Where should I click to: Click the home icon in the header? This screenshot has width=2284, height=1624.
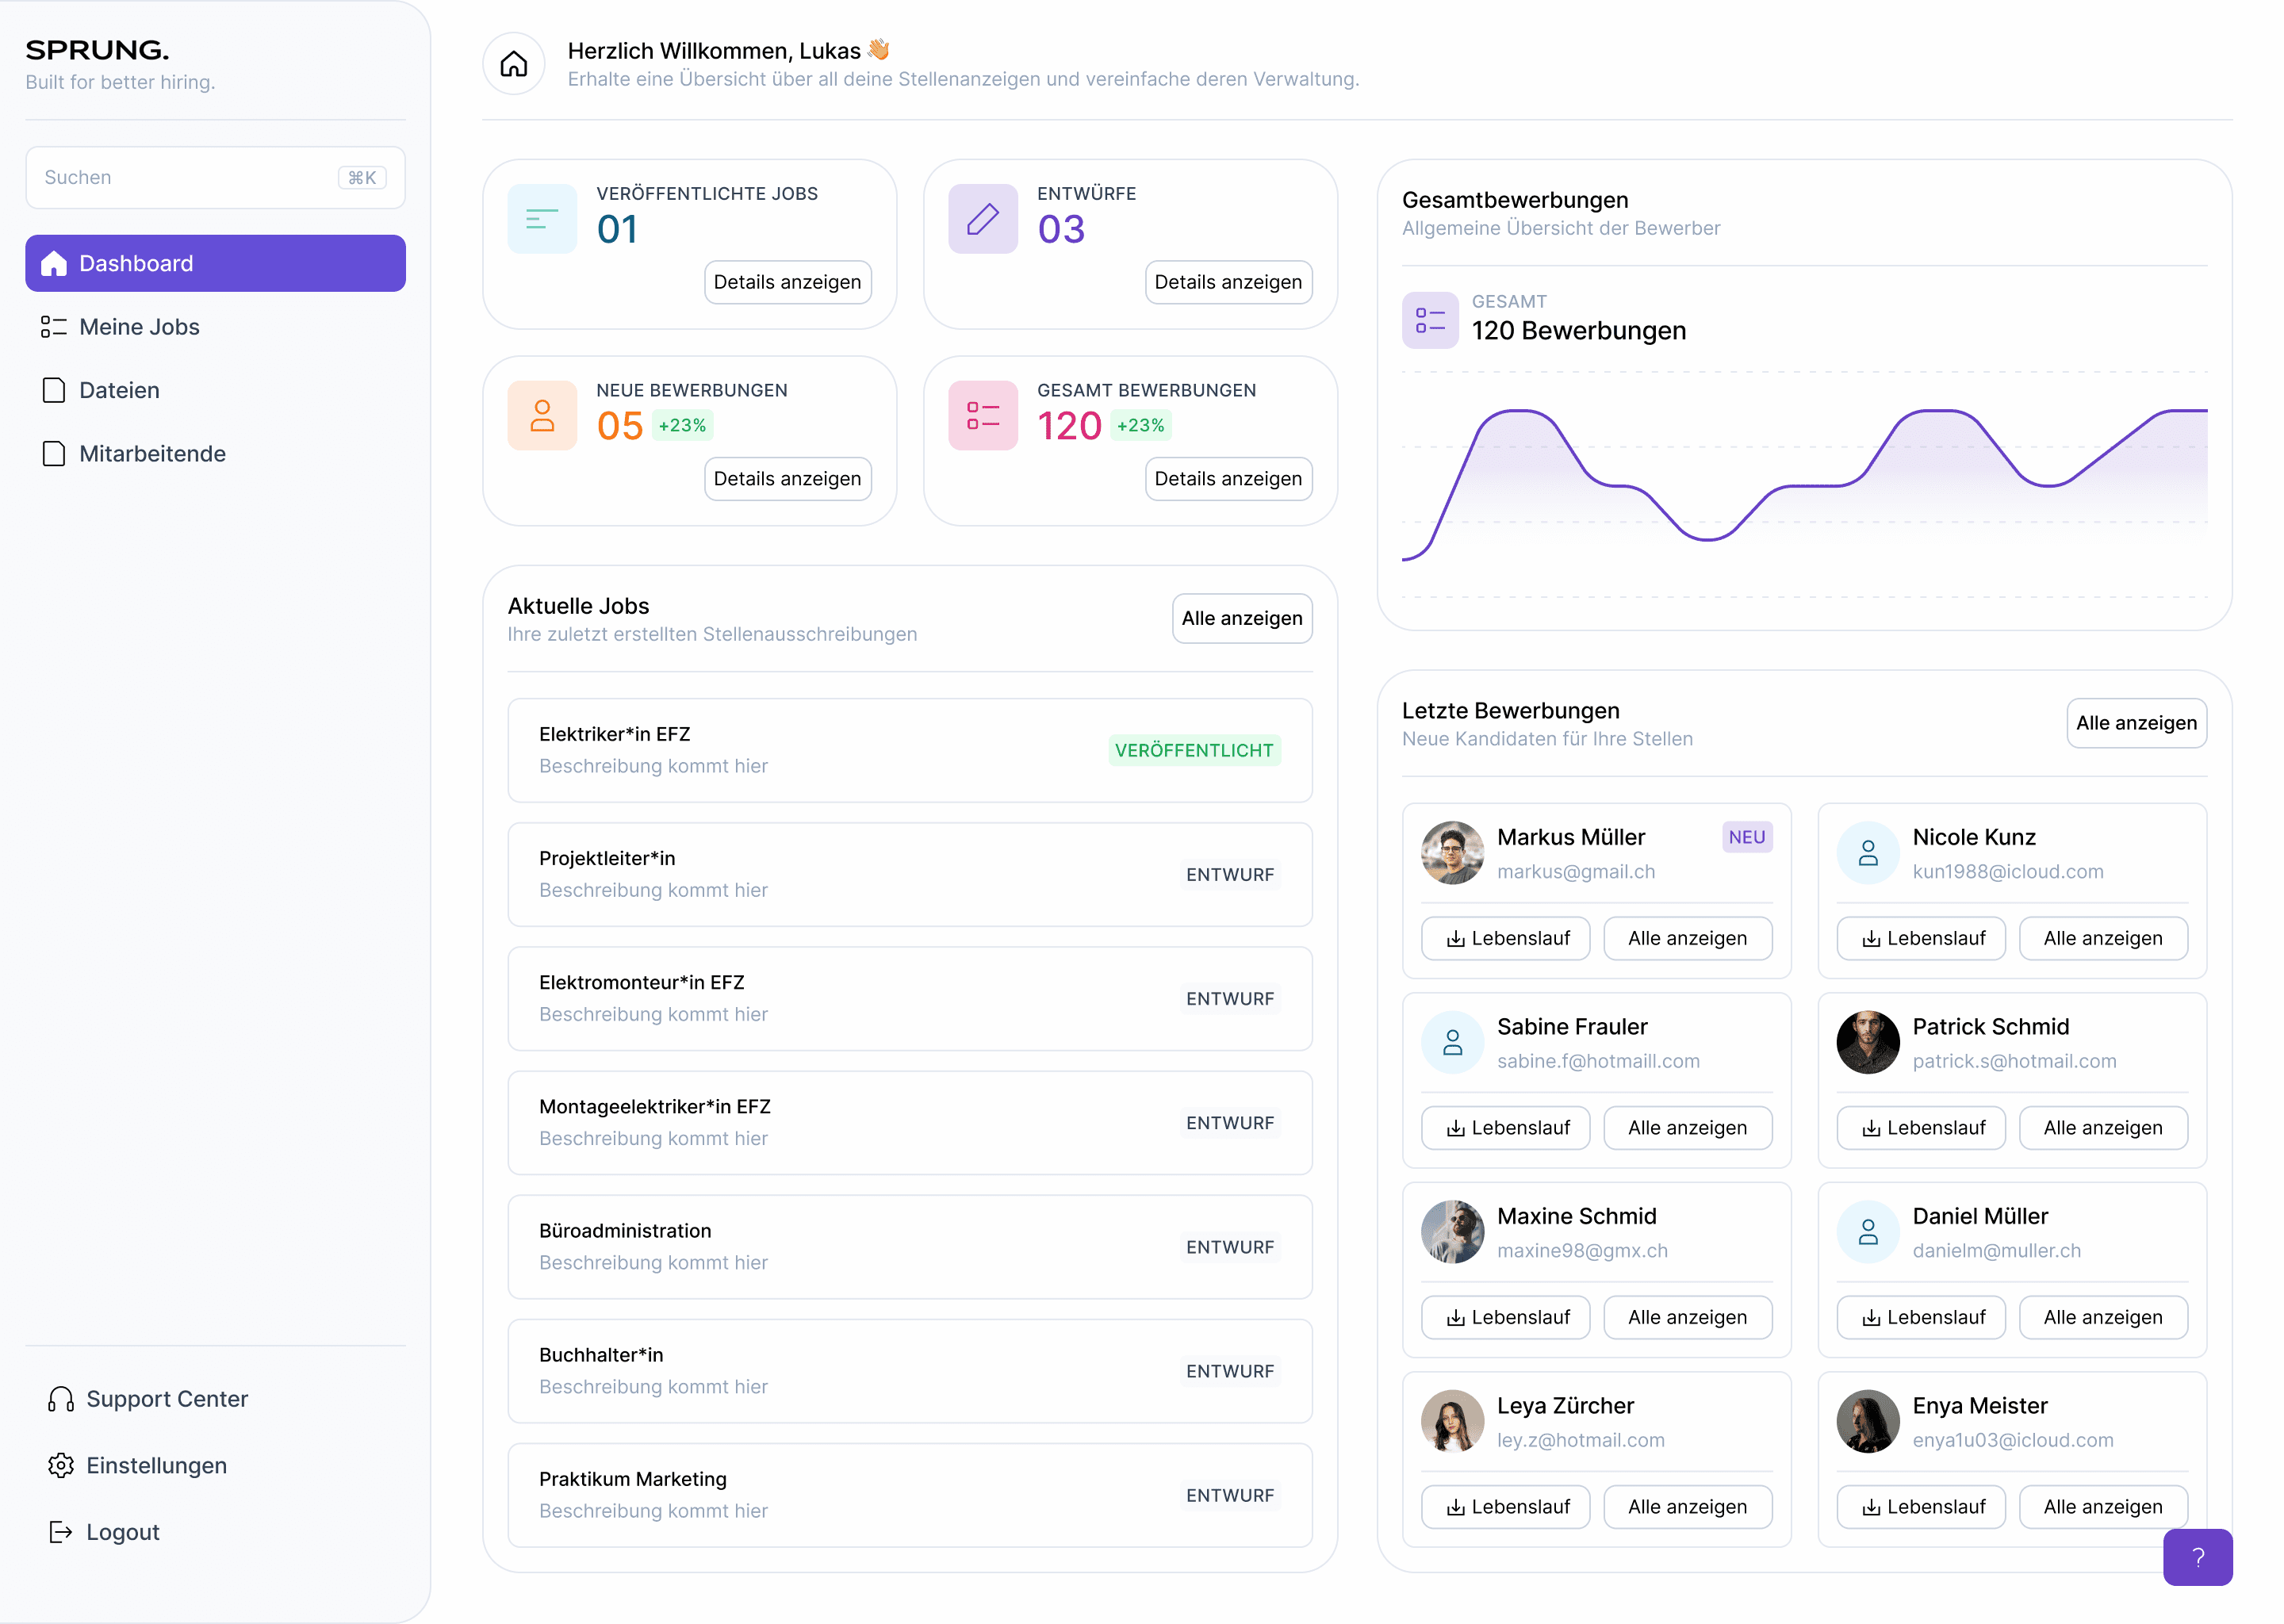click(x=513, y=64)
